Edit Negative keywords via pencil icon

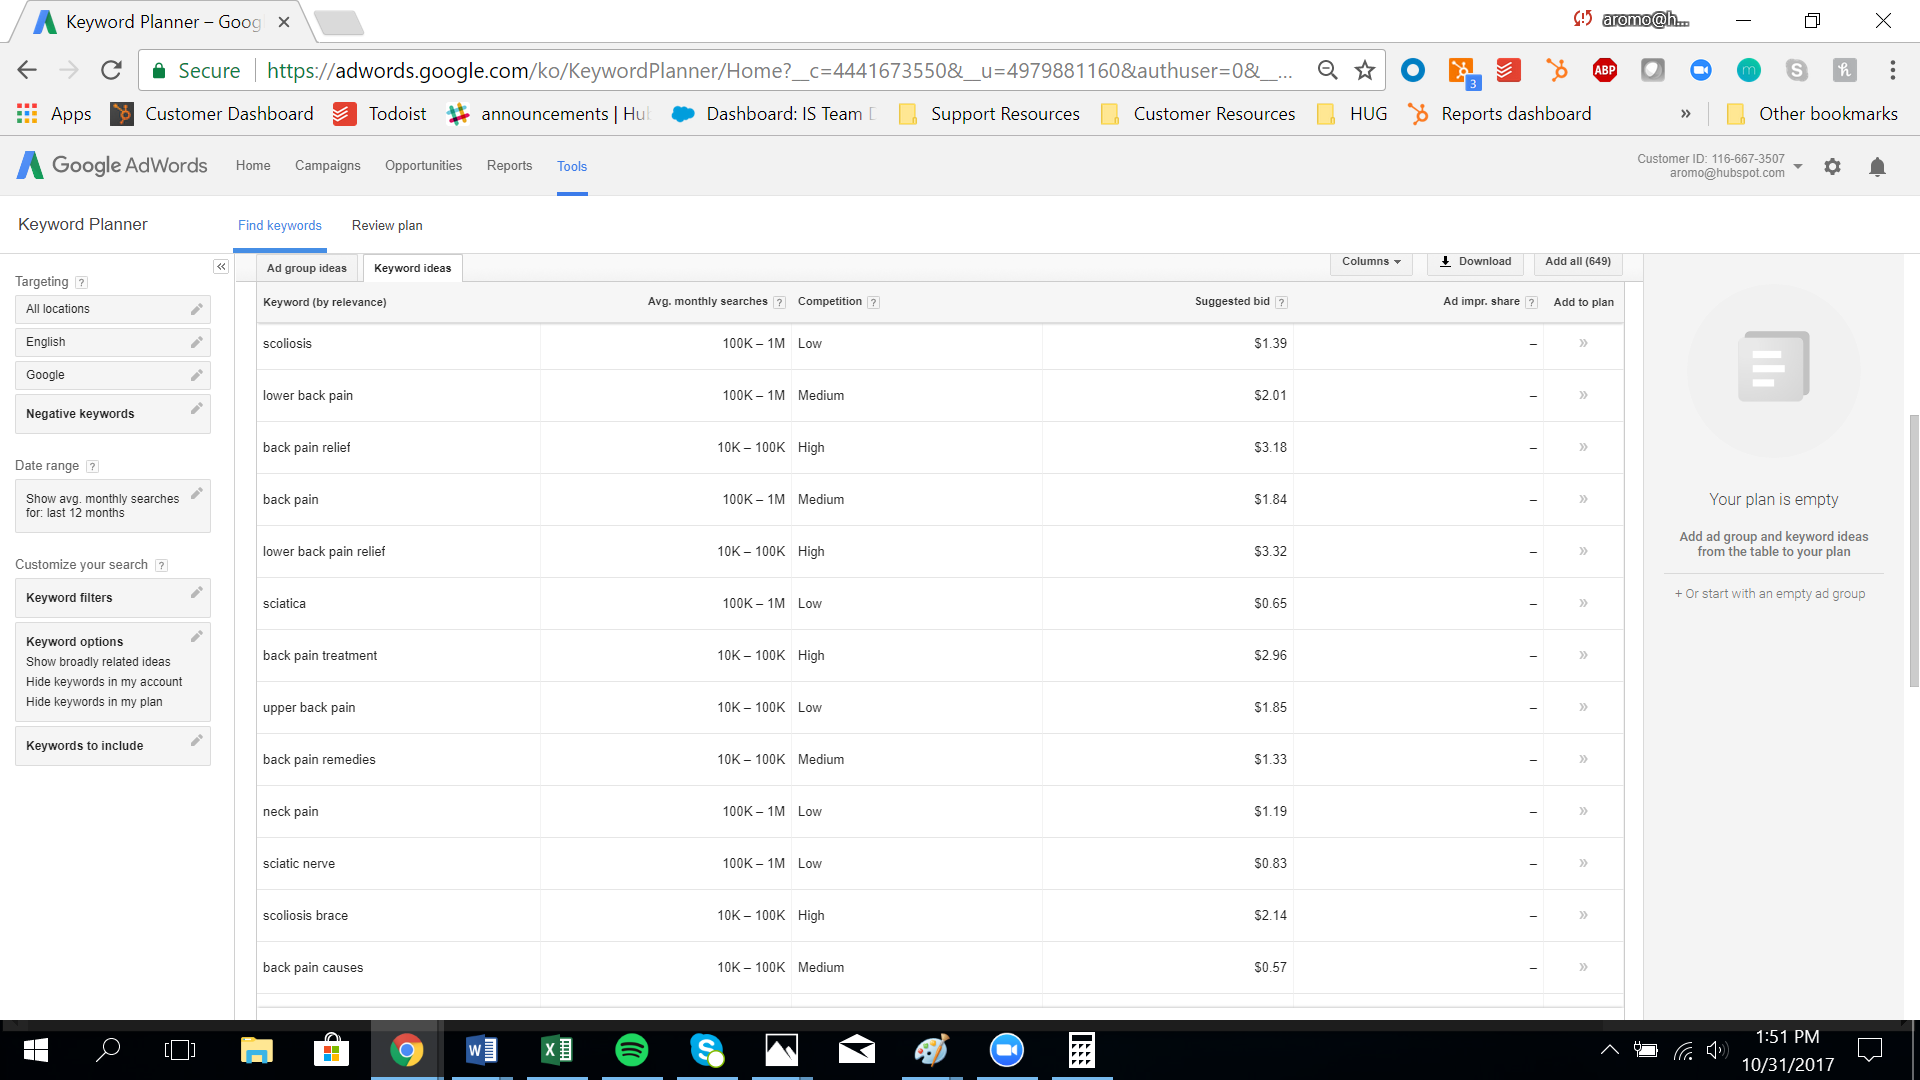[x=196, y=409]
